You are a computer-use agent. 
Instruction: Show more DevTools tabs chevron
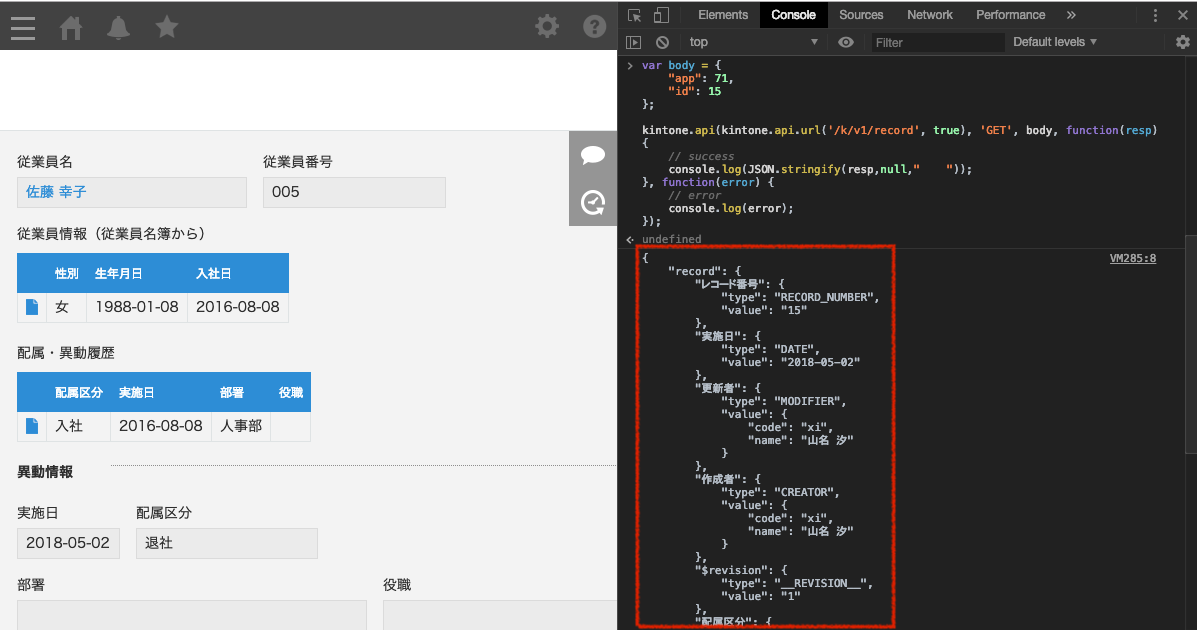[1071, 15]
